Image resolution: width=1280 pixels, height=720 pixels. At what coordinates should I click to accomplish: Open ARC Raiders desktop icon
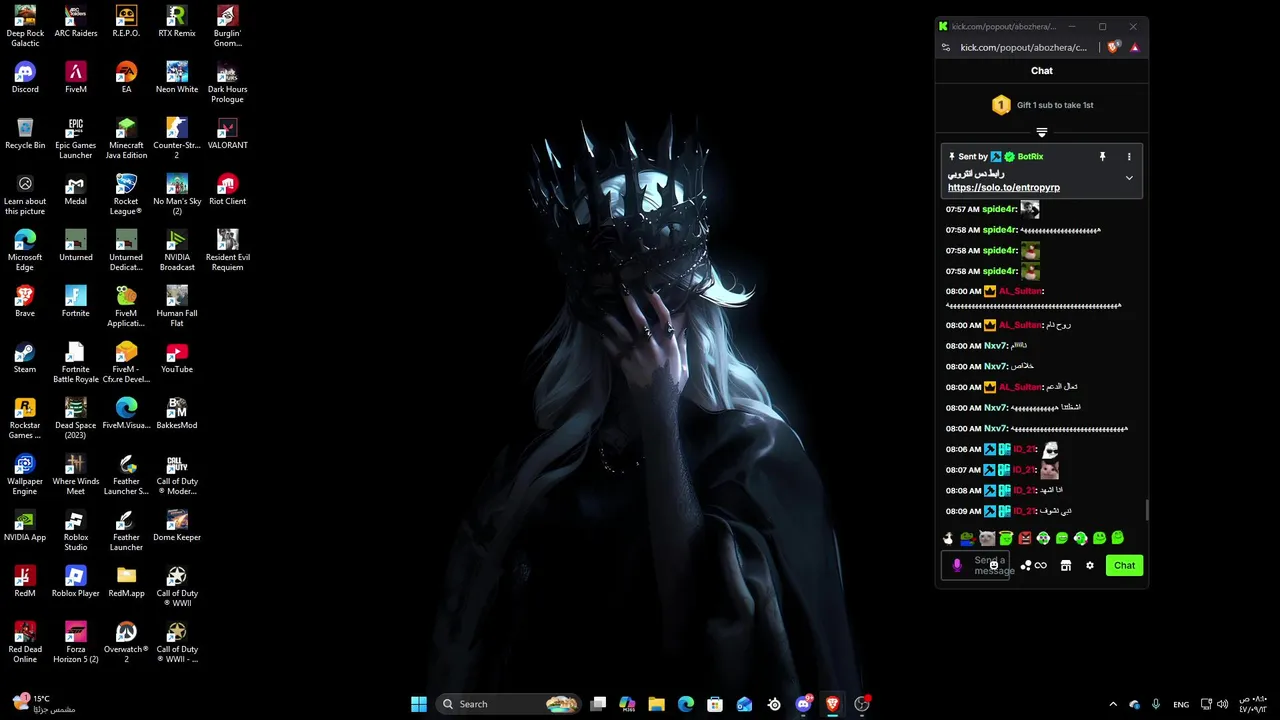(x=76, y=21)
